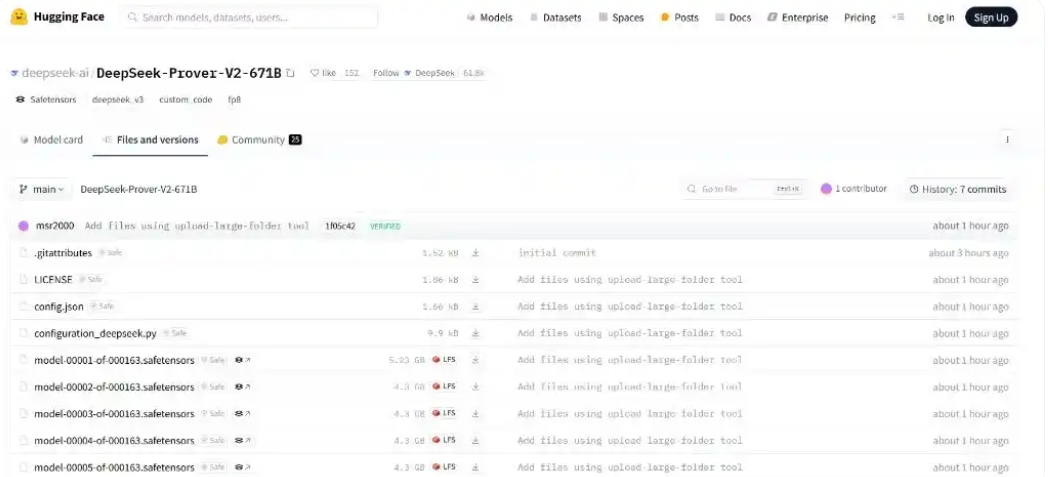Viewport: 1050px width, 477px height.
Task: Open model-00004-of-000163.safetensors
Action: tap(114, 440)
